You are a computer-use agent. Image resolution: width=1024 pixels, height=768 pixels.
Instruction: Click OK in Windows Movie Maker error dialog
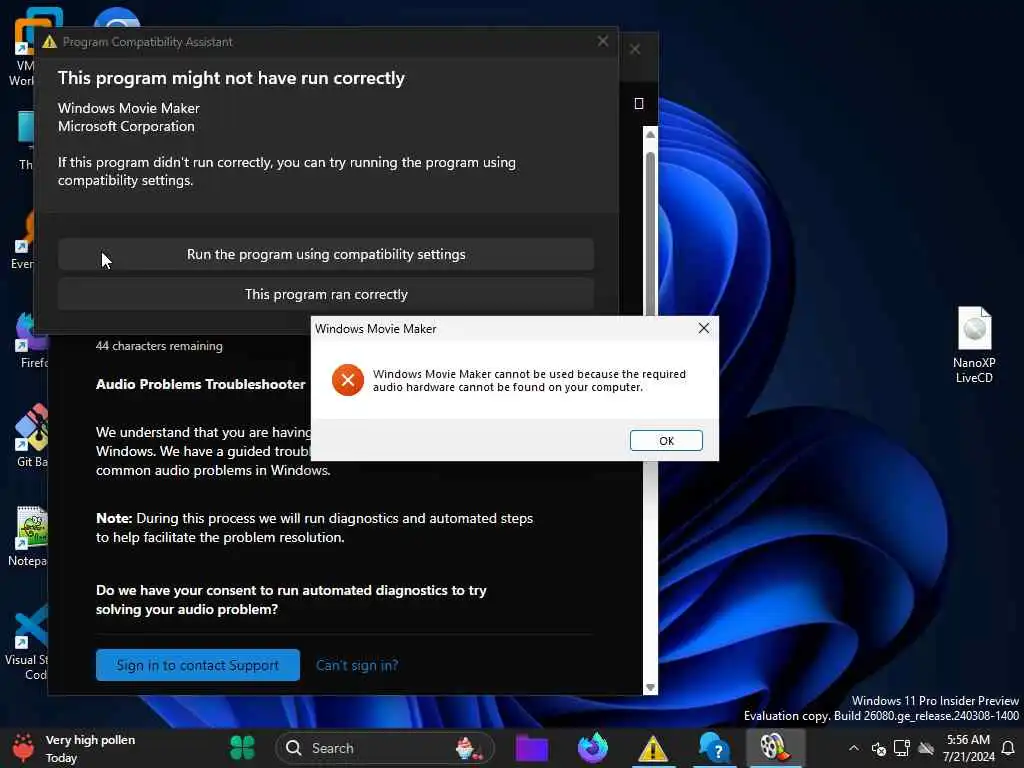(665, 440)
